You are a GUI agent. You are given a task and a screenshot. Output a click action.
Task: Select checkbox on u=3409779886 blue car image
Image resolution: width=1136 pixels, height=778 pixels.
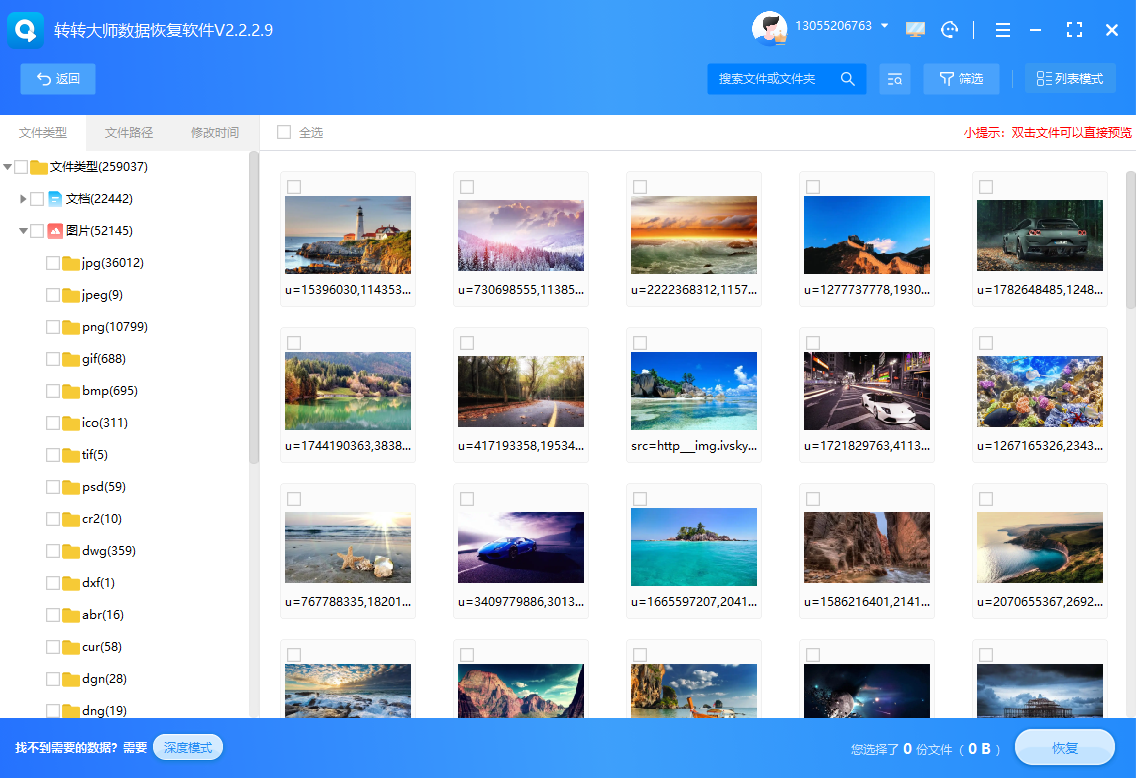467,499
